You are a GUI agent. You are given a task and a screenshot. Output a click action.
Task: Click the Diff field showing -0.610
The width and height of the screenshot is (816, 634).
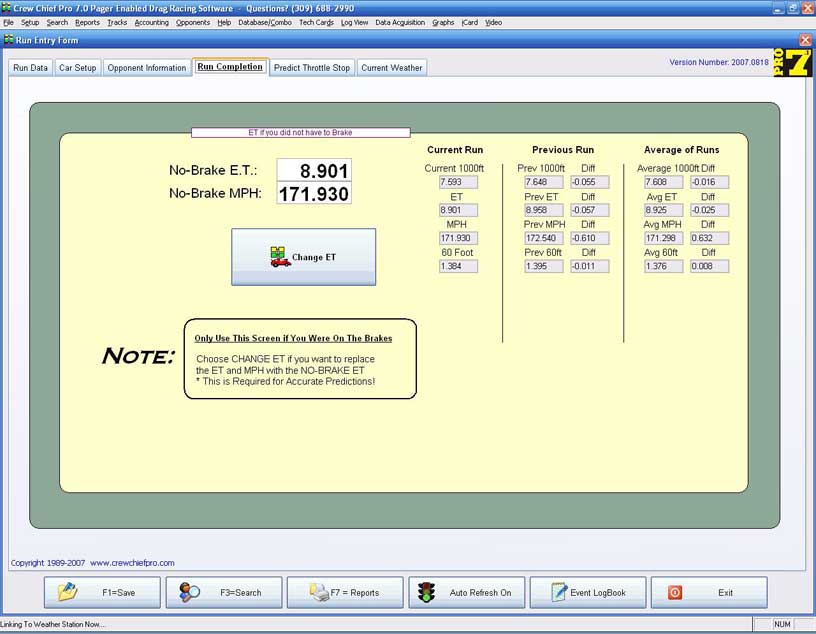[x=590, y=238]
